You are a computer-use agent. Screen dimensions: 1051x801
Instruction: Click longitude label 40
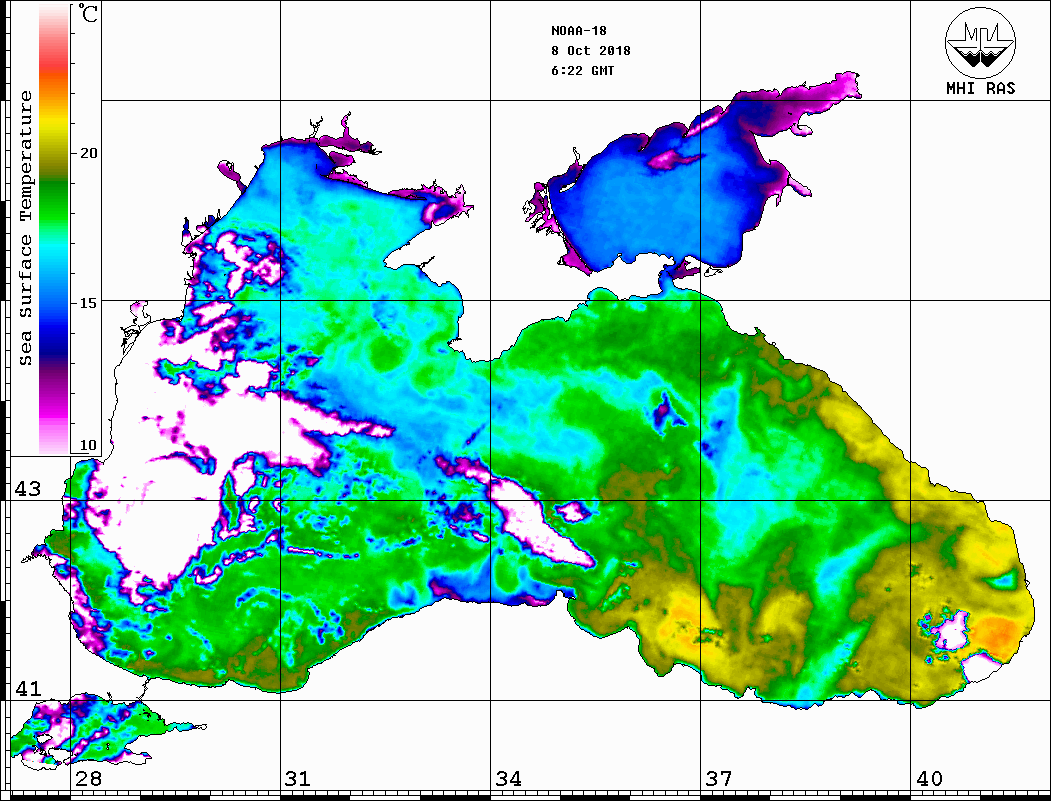(x=929, y=779)
